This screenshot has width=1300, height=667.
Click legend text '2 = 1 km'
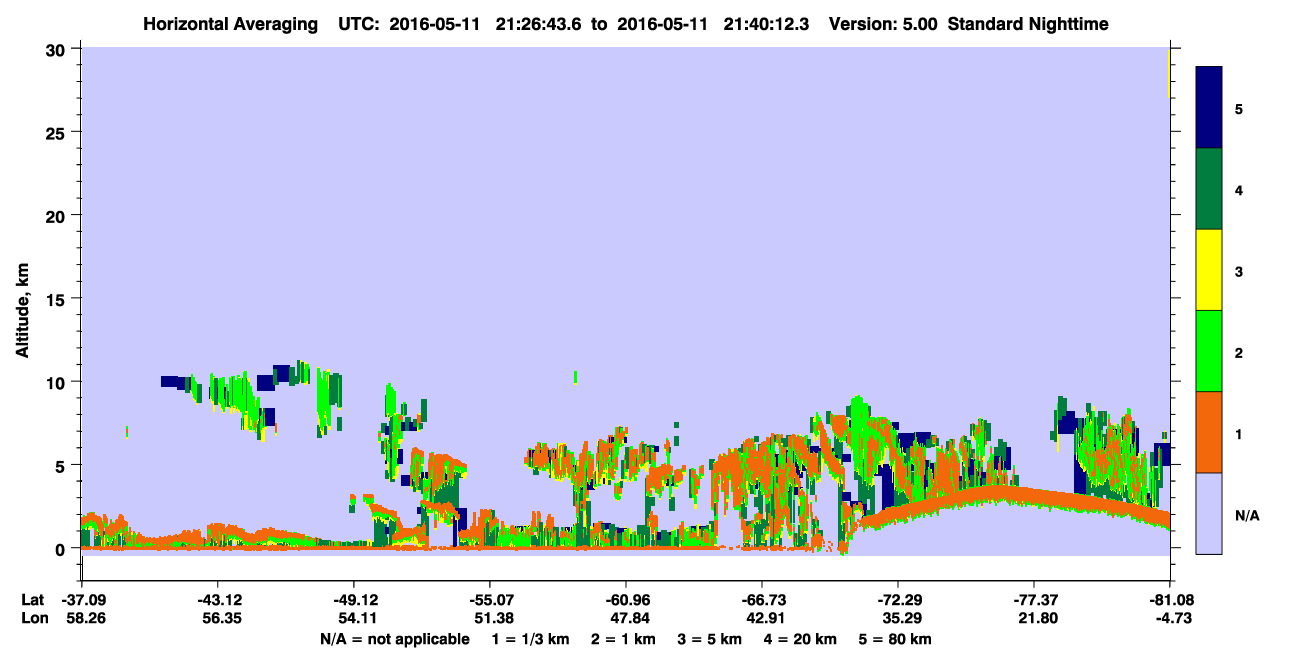click(x=625, y=639)
